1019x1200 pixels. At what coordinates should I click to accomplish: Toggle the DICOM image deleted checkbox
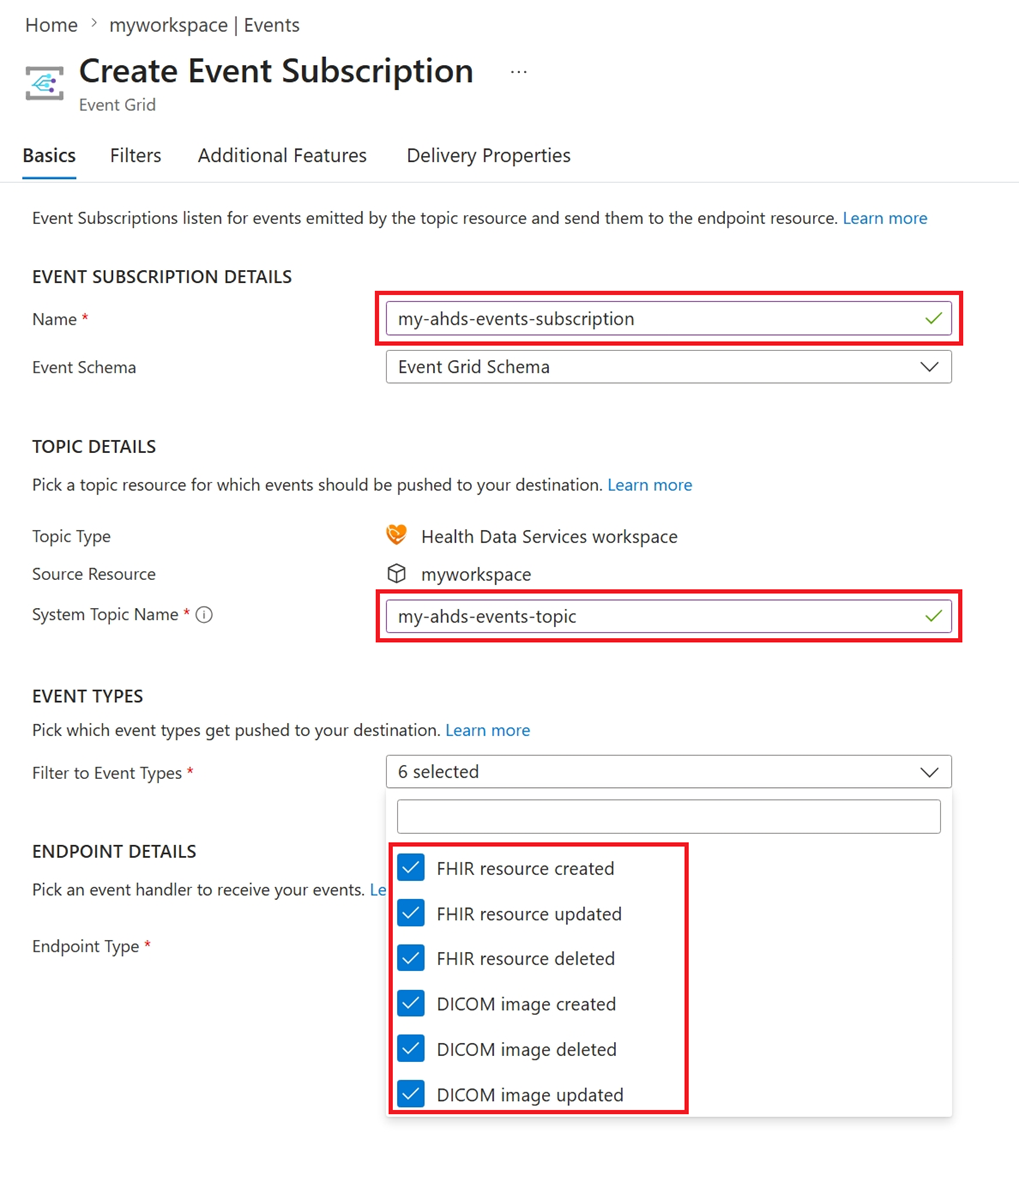click(411, 1048)
